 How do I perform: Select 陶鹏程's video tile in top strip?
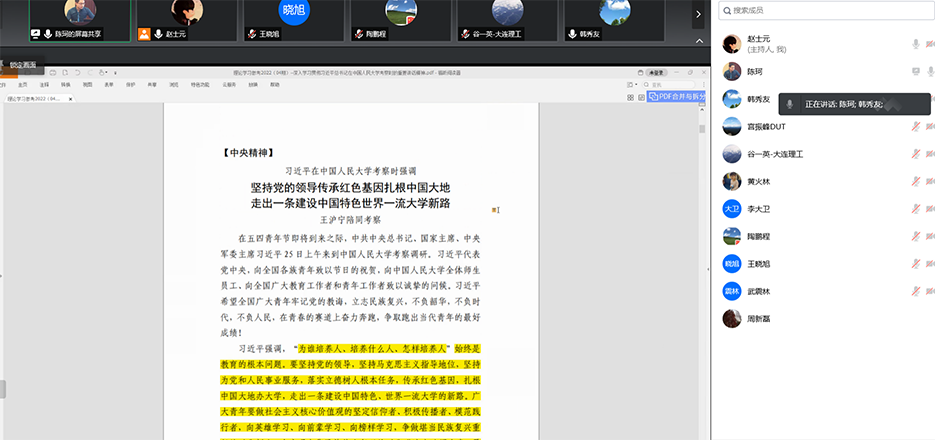coord(401,21)
